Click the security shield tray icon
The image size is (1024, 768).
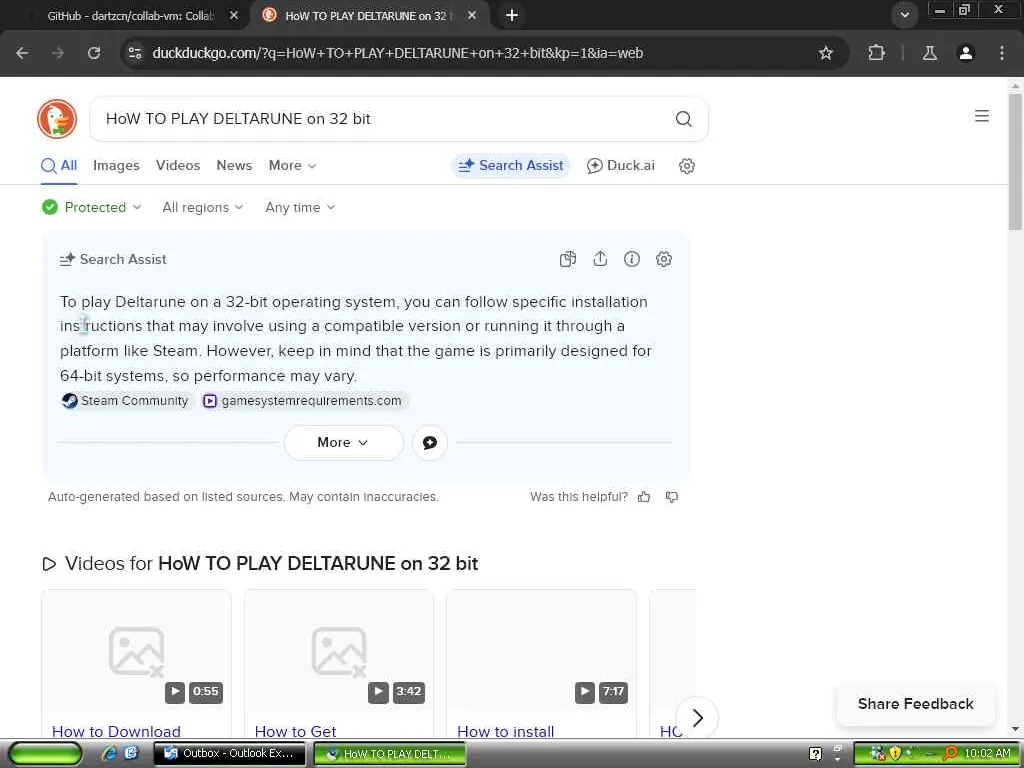(x=895, y=754)
